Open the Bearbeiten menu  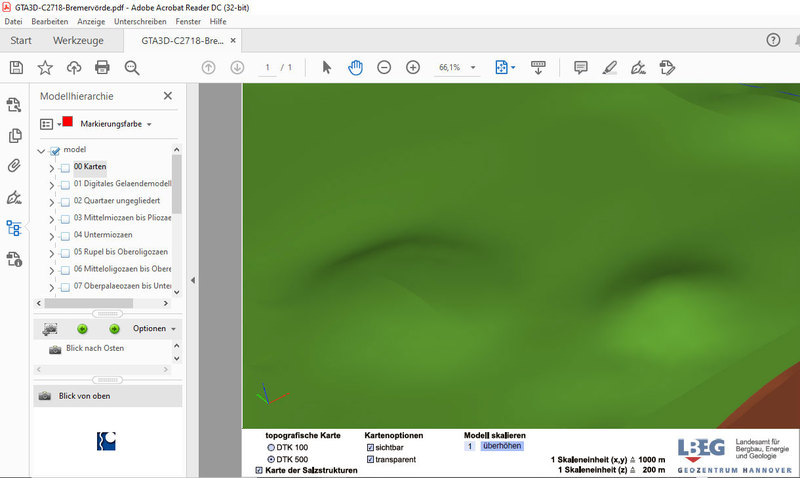(50, 21)
